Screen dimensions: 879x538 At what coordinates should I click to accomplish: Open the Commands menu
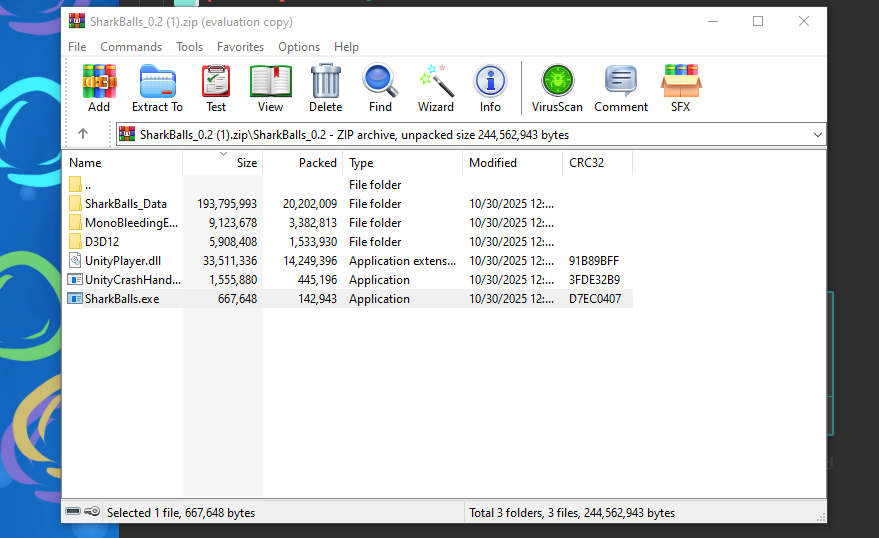coord(131,47)
